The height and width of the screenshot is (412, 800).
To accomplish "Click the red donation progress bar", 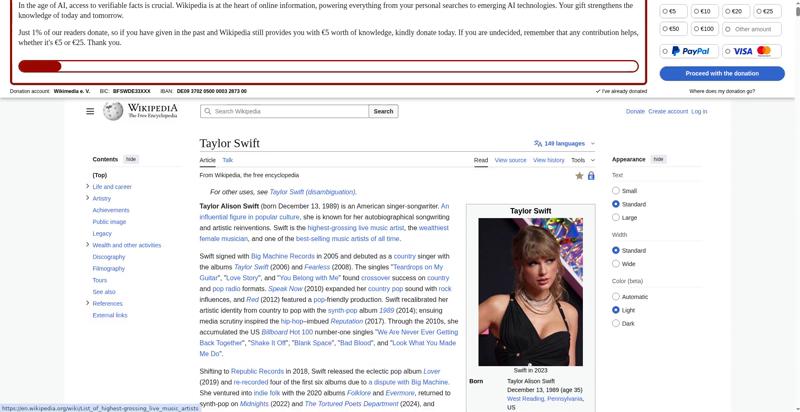I will [x=329, y=66].
